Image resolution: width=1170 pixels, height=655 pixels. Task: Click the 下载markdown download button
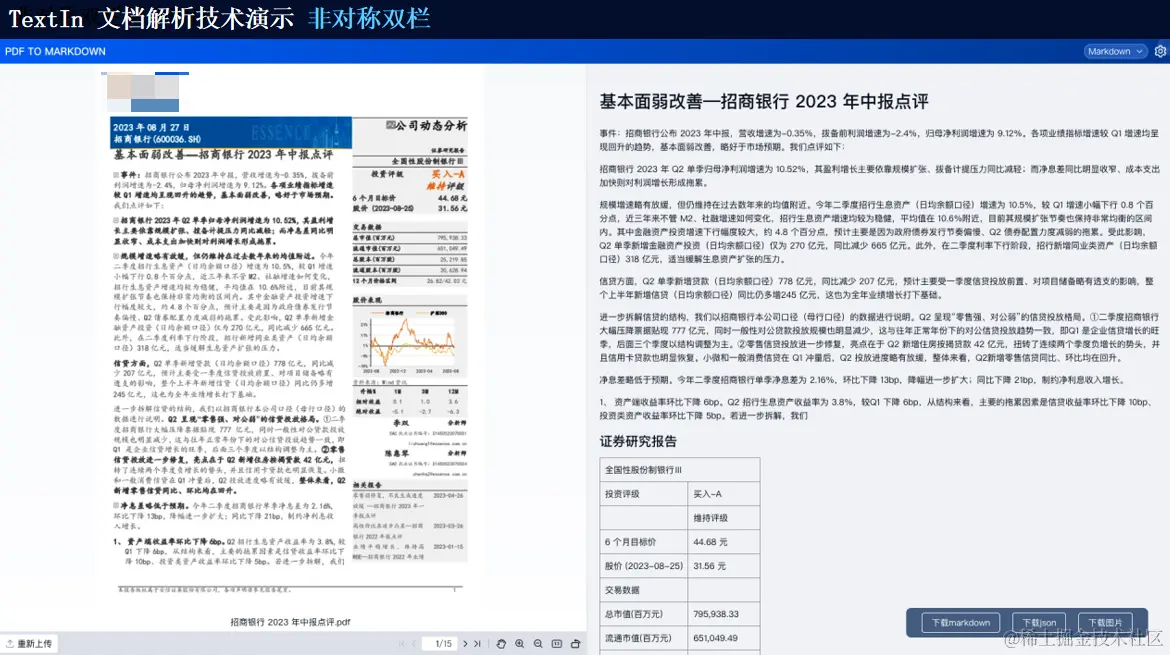[x=960, y=622]
